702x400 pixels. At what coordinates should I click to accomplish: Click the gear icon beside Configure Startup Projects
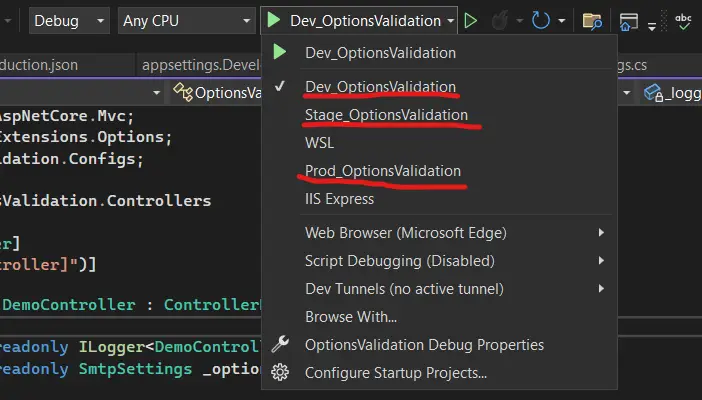[x=281, y=373]
